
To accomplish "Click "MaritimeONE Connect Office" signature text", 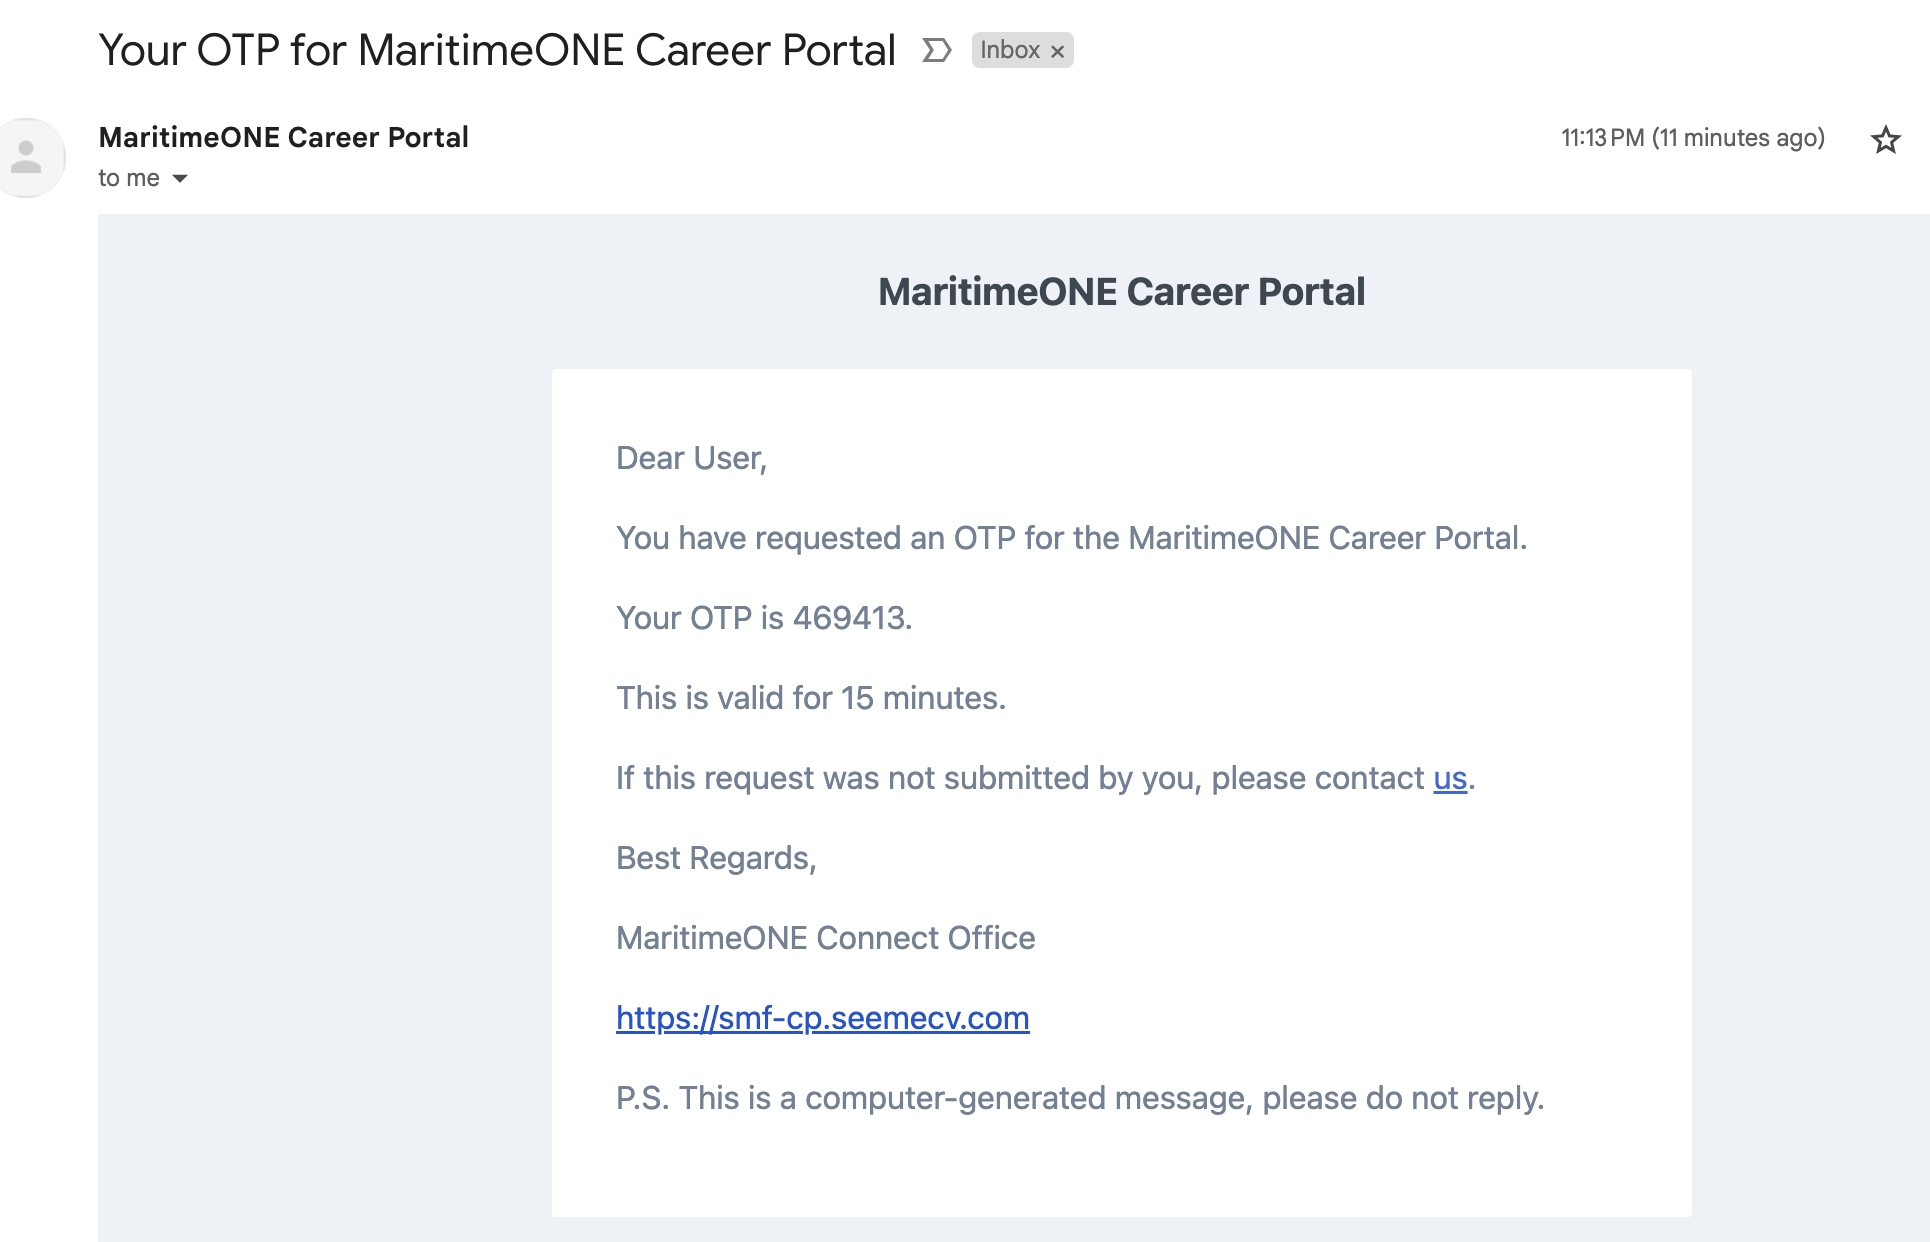I will click(x=826, y=938).
